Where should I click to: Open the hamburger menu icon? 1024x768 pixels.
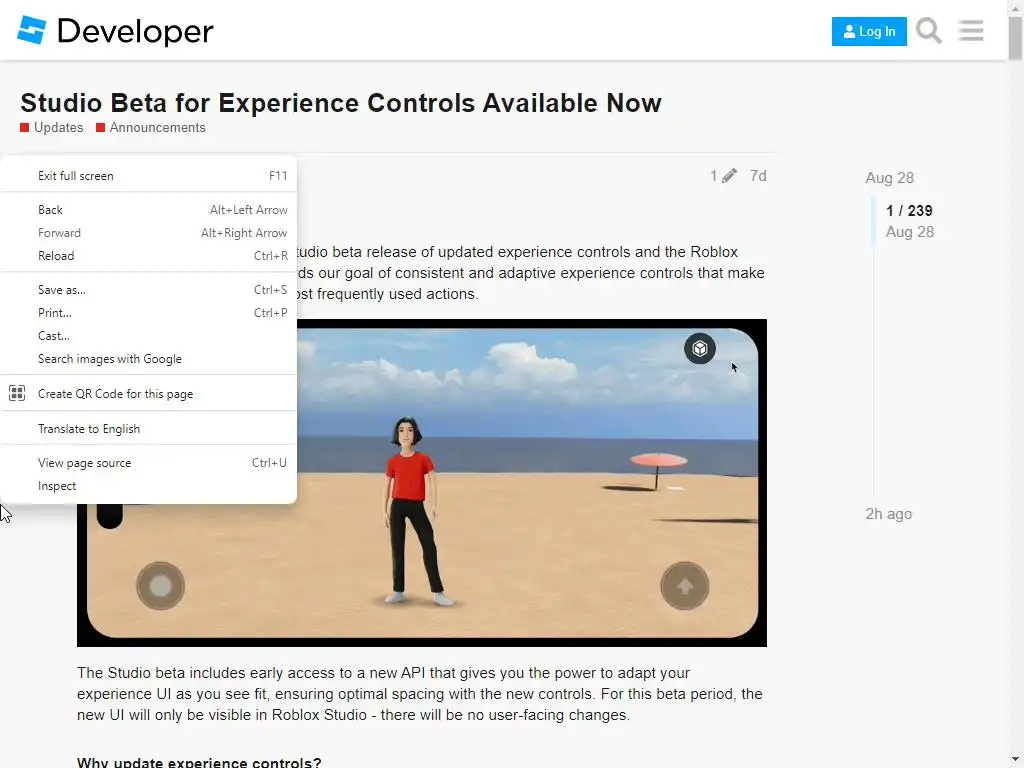tap(971, 31)
